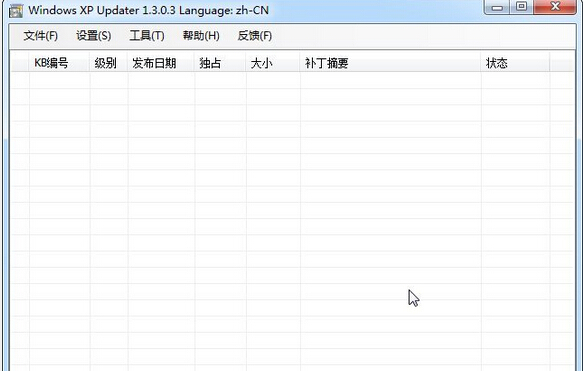Click the Windows XP Updater title bar icon
583x371 pixels.
pos(16,11)
